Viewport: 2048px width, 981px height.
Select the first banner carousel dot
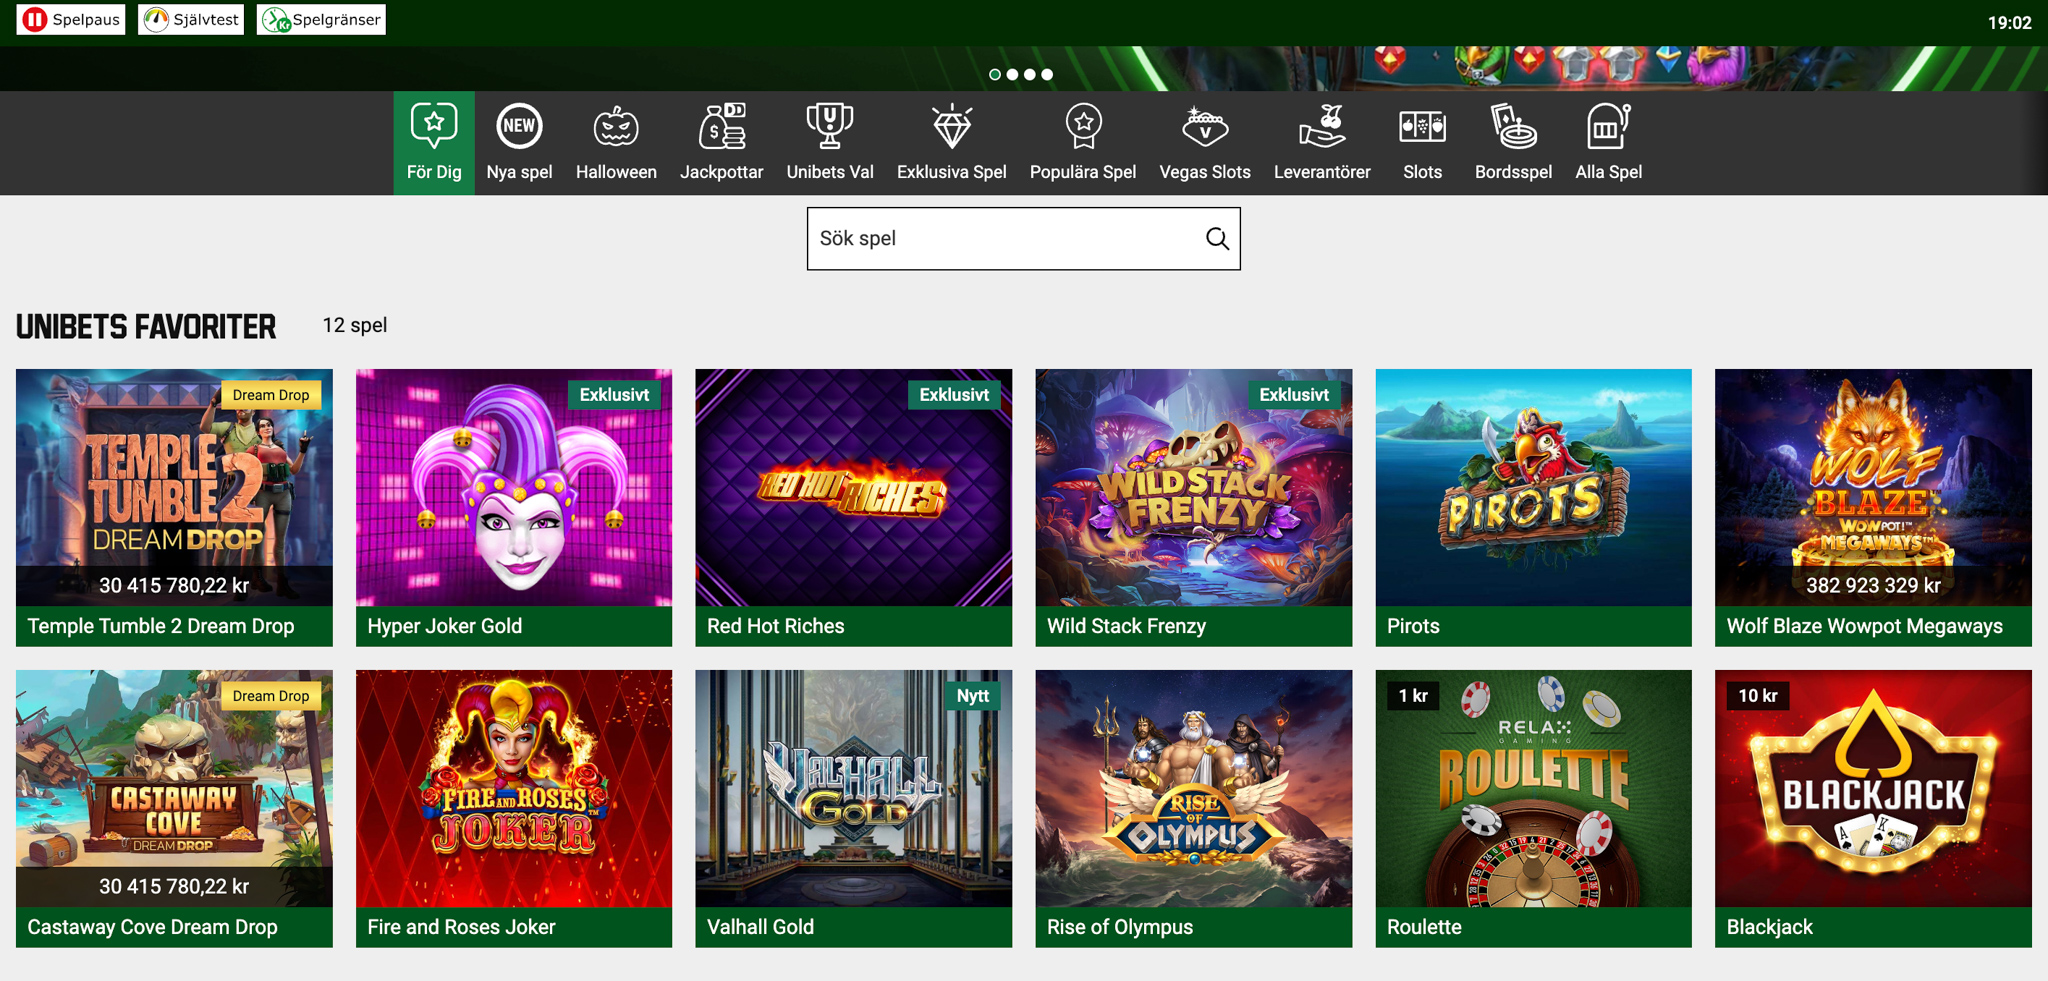point(995,74)
